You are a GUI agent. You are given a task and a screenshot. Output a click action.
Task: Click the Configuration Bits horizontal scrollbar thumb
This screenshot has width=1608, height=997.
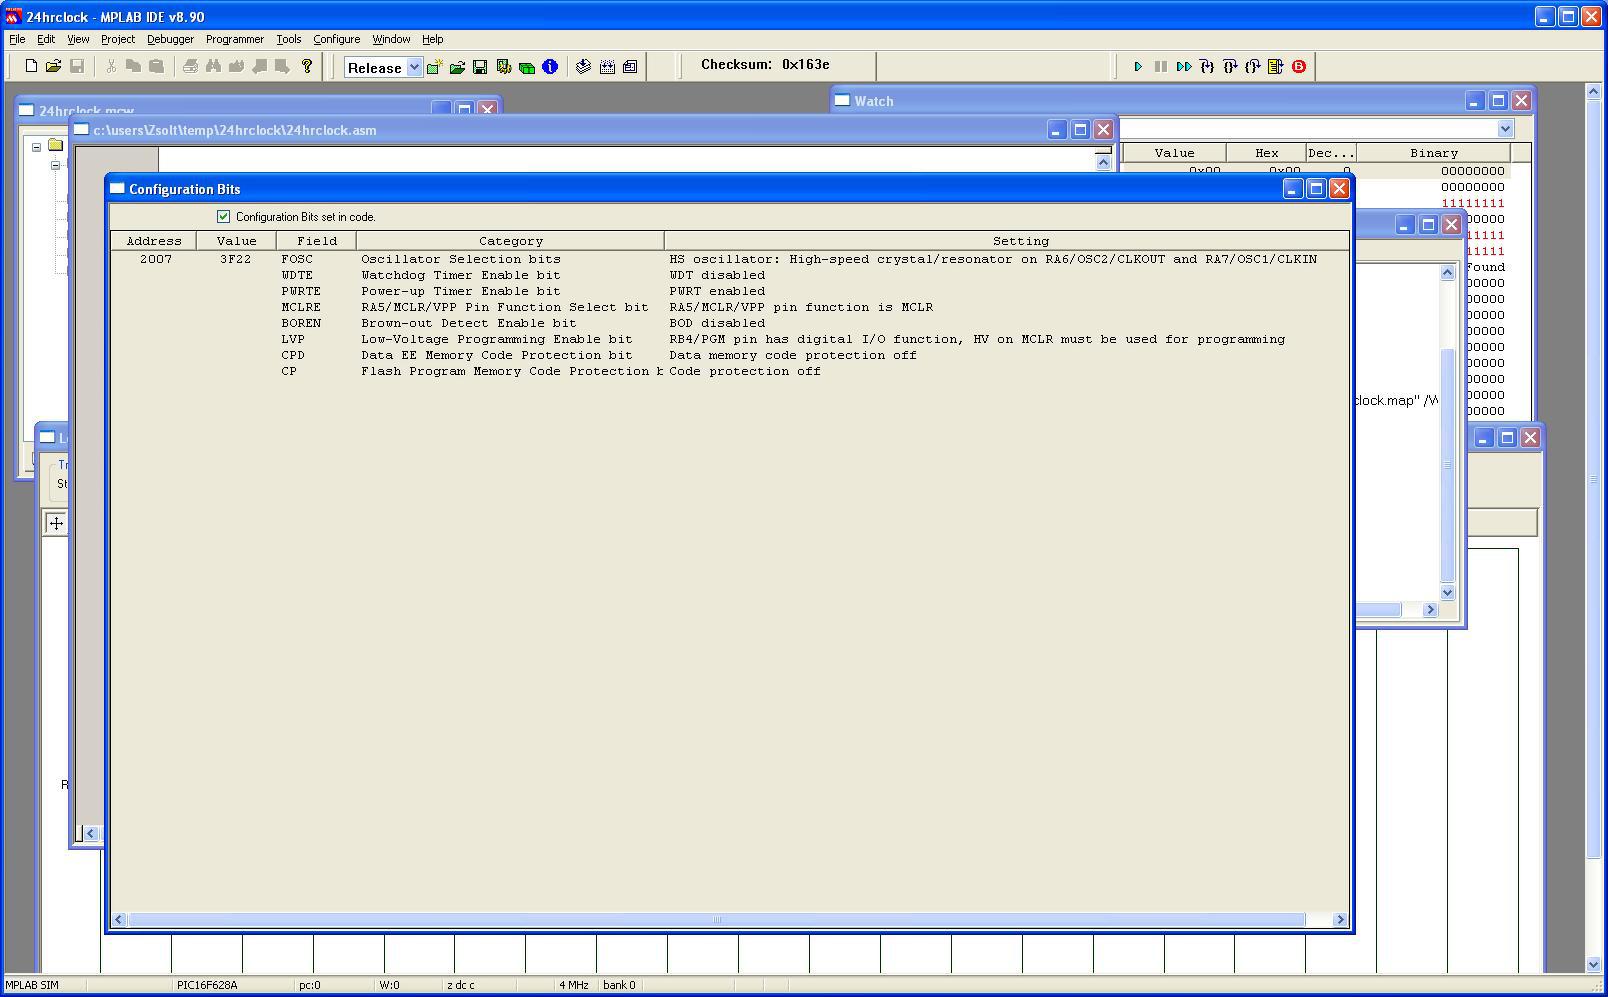coord(716,920)
